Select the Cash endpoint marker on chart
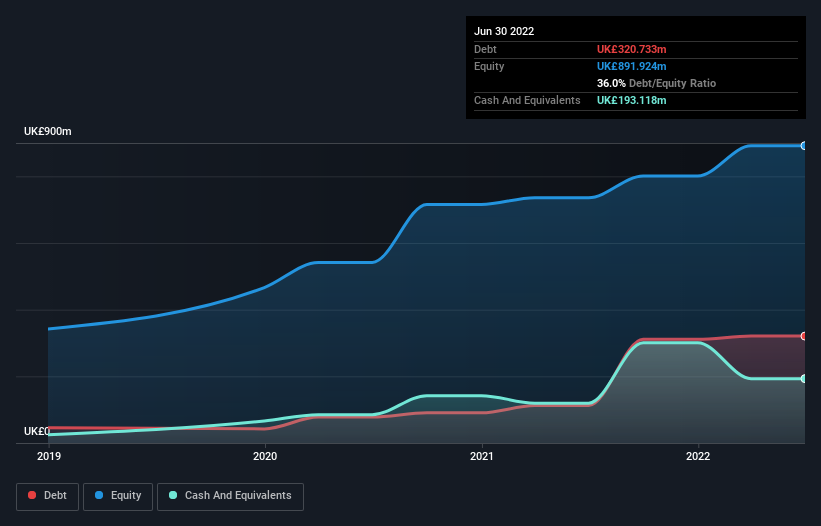 804,378
